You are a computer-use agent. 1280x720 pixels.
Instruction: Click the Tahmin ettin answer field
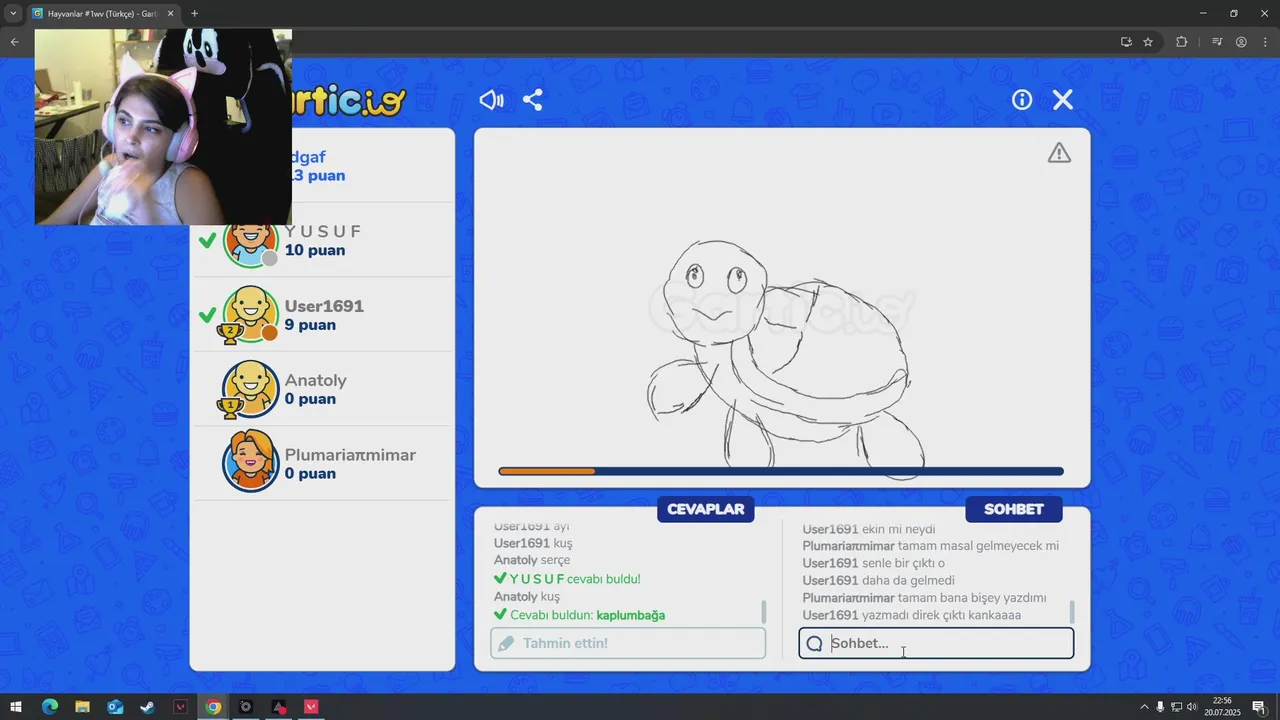point(628,643)
